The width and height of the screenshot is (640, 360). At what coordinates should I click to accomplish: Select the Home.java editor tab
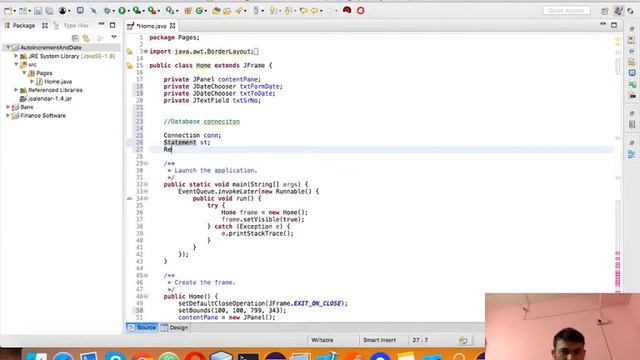pos(151,26)
